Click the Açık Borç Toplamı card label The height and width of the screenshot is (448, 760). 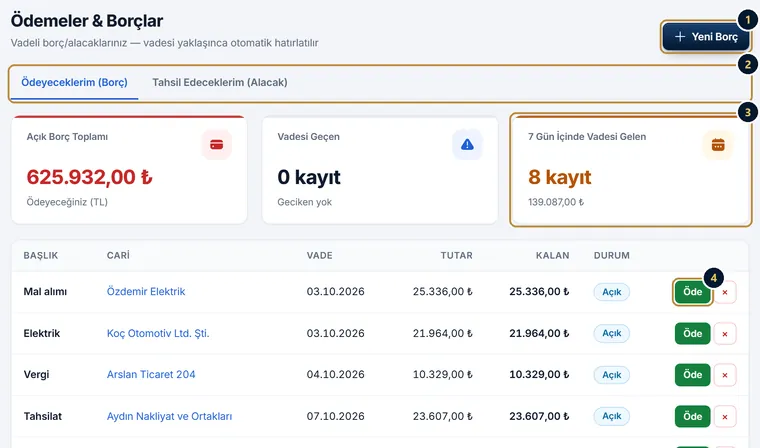[67, 137]
